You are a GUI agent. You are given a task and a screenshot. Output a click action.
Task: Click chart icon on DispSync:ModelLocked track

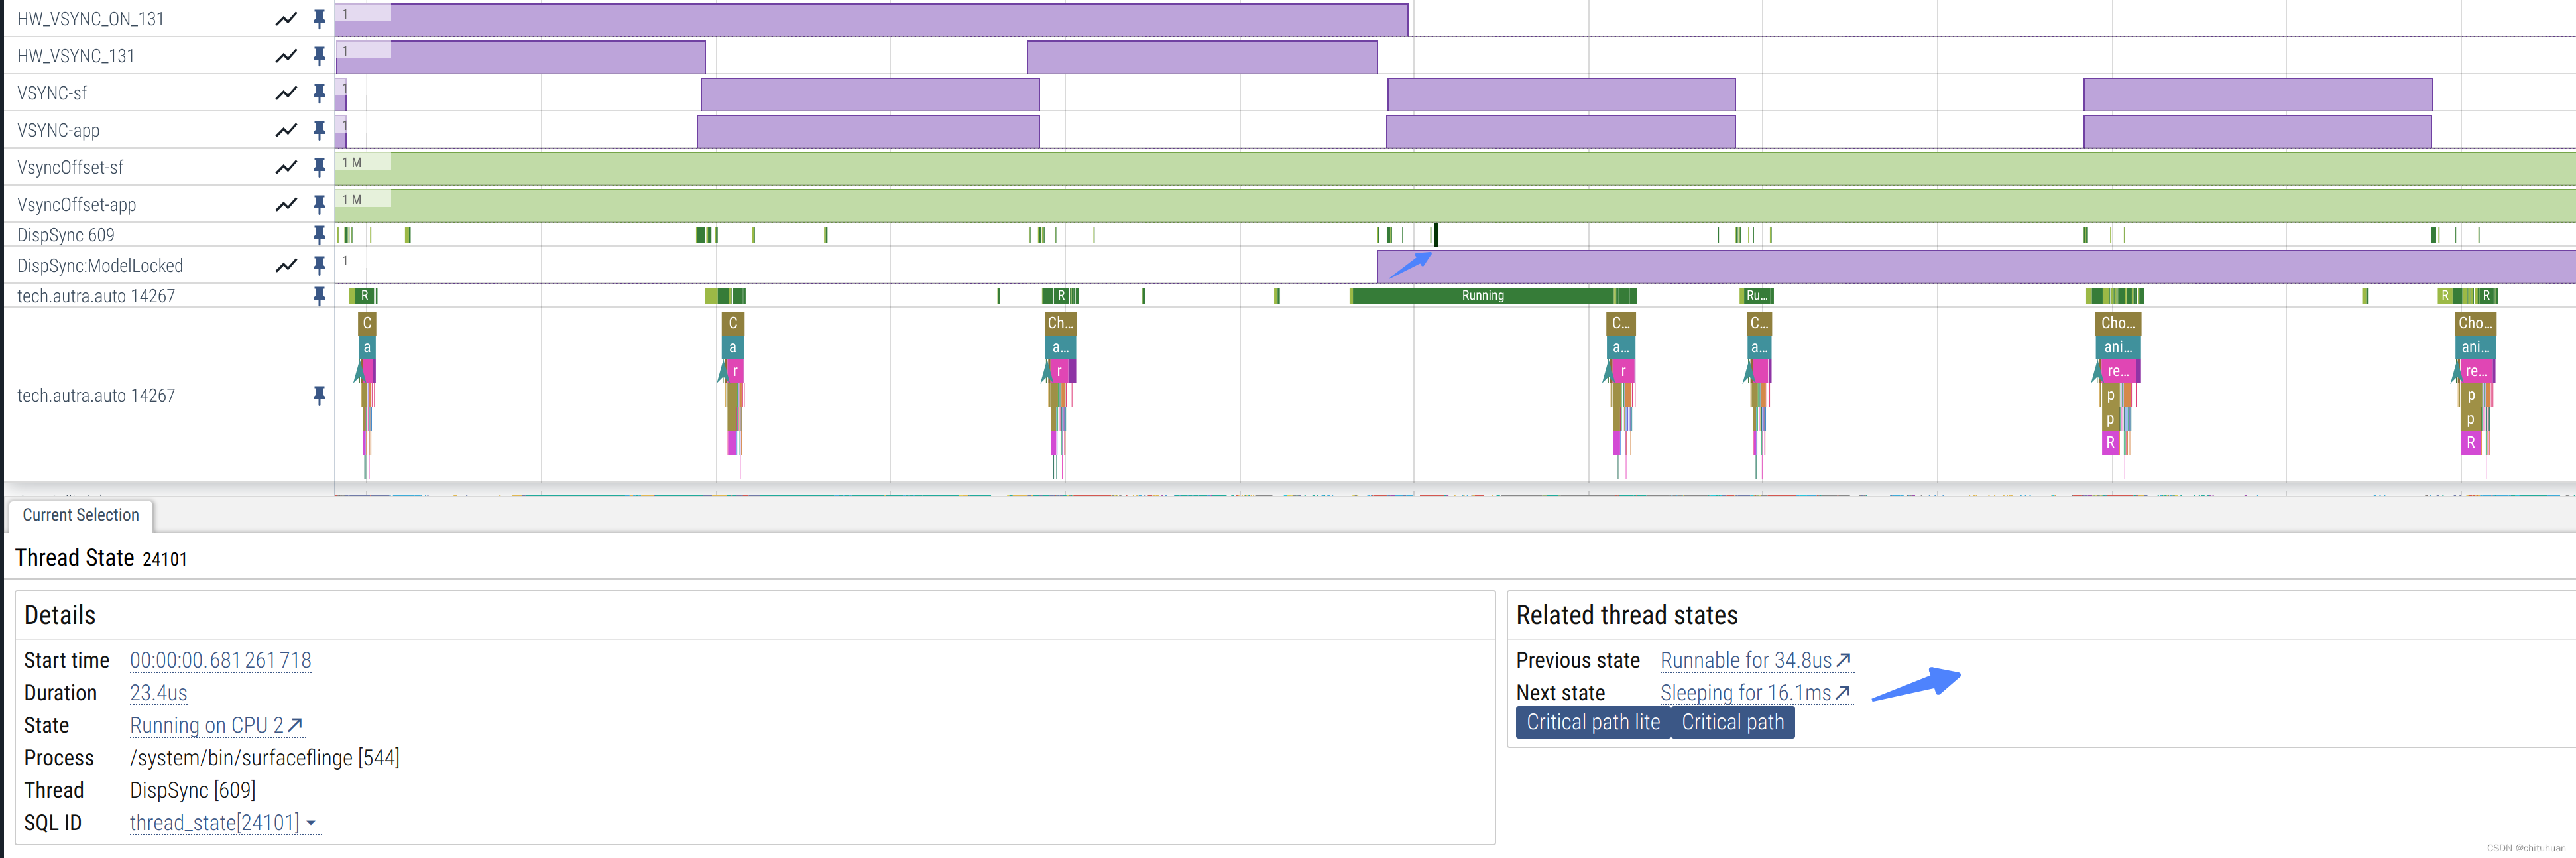[x=286, y=265]
